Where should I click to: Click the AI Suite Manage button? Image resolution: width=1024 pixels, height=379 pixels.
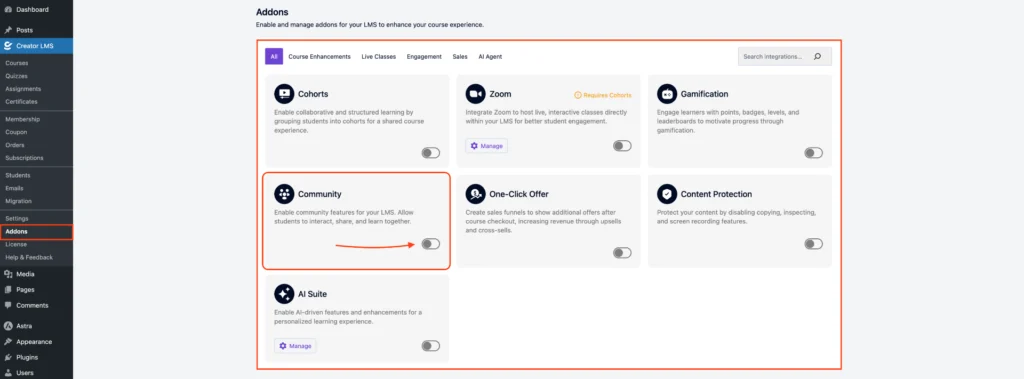click(295, 346)
